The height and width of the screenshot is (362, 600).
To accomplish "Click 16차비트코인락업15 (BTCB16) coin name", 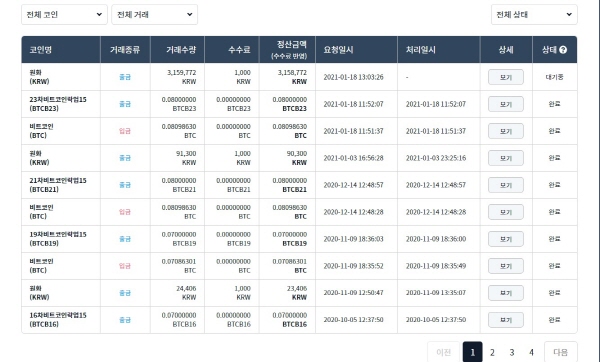I will point(58,320).
